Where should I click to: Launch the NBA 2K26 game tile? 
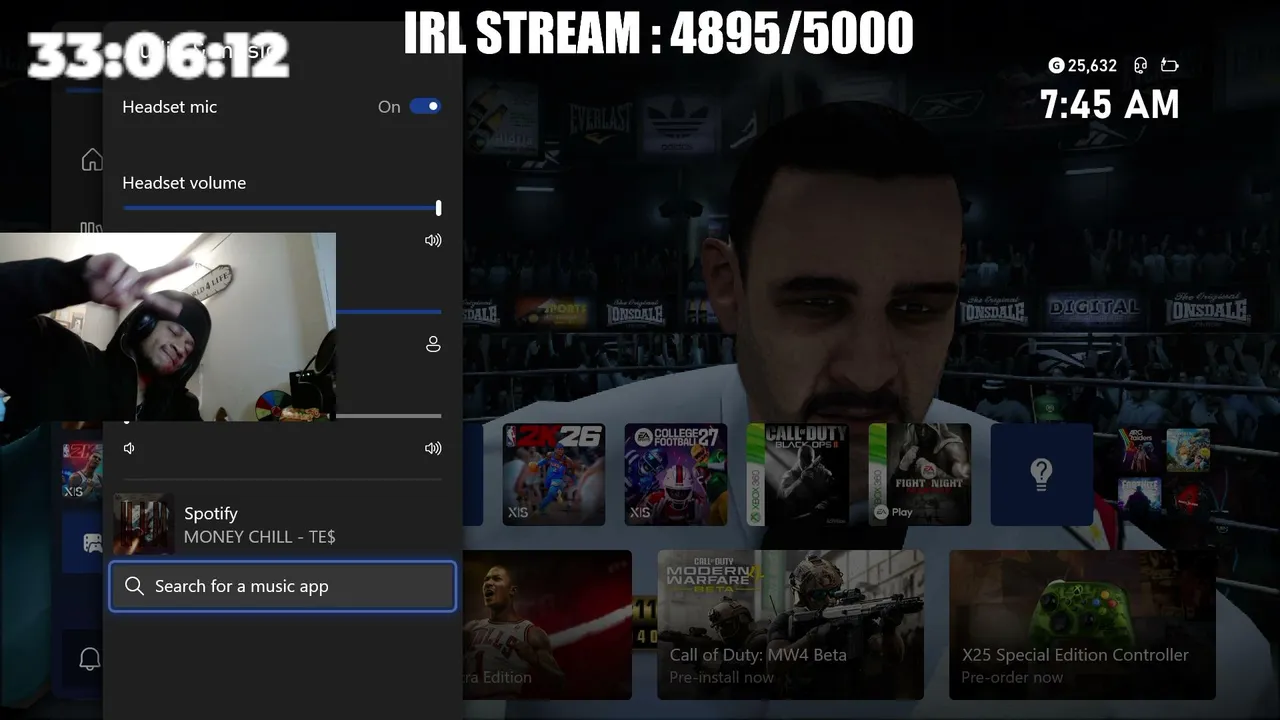pos(554,474)
